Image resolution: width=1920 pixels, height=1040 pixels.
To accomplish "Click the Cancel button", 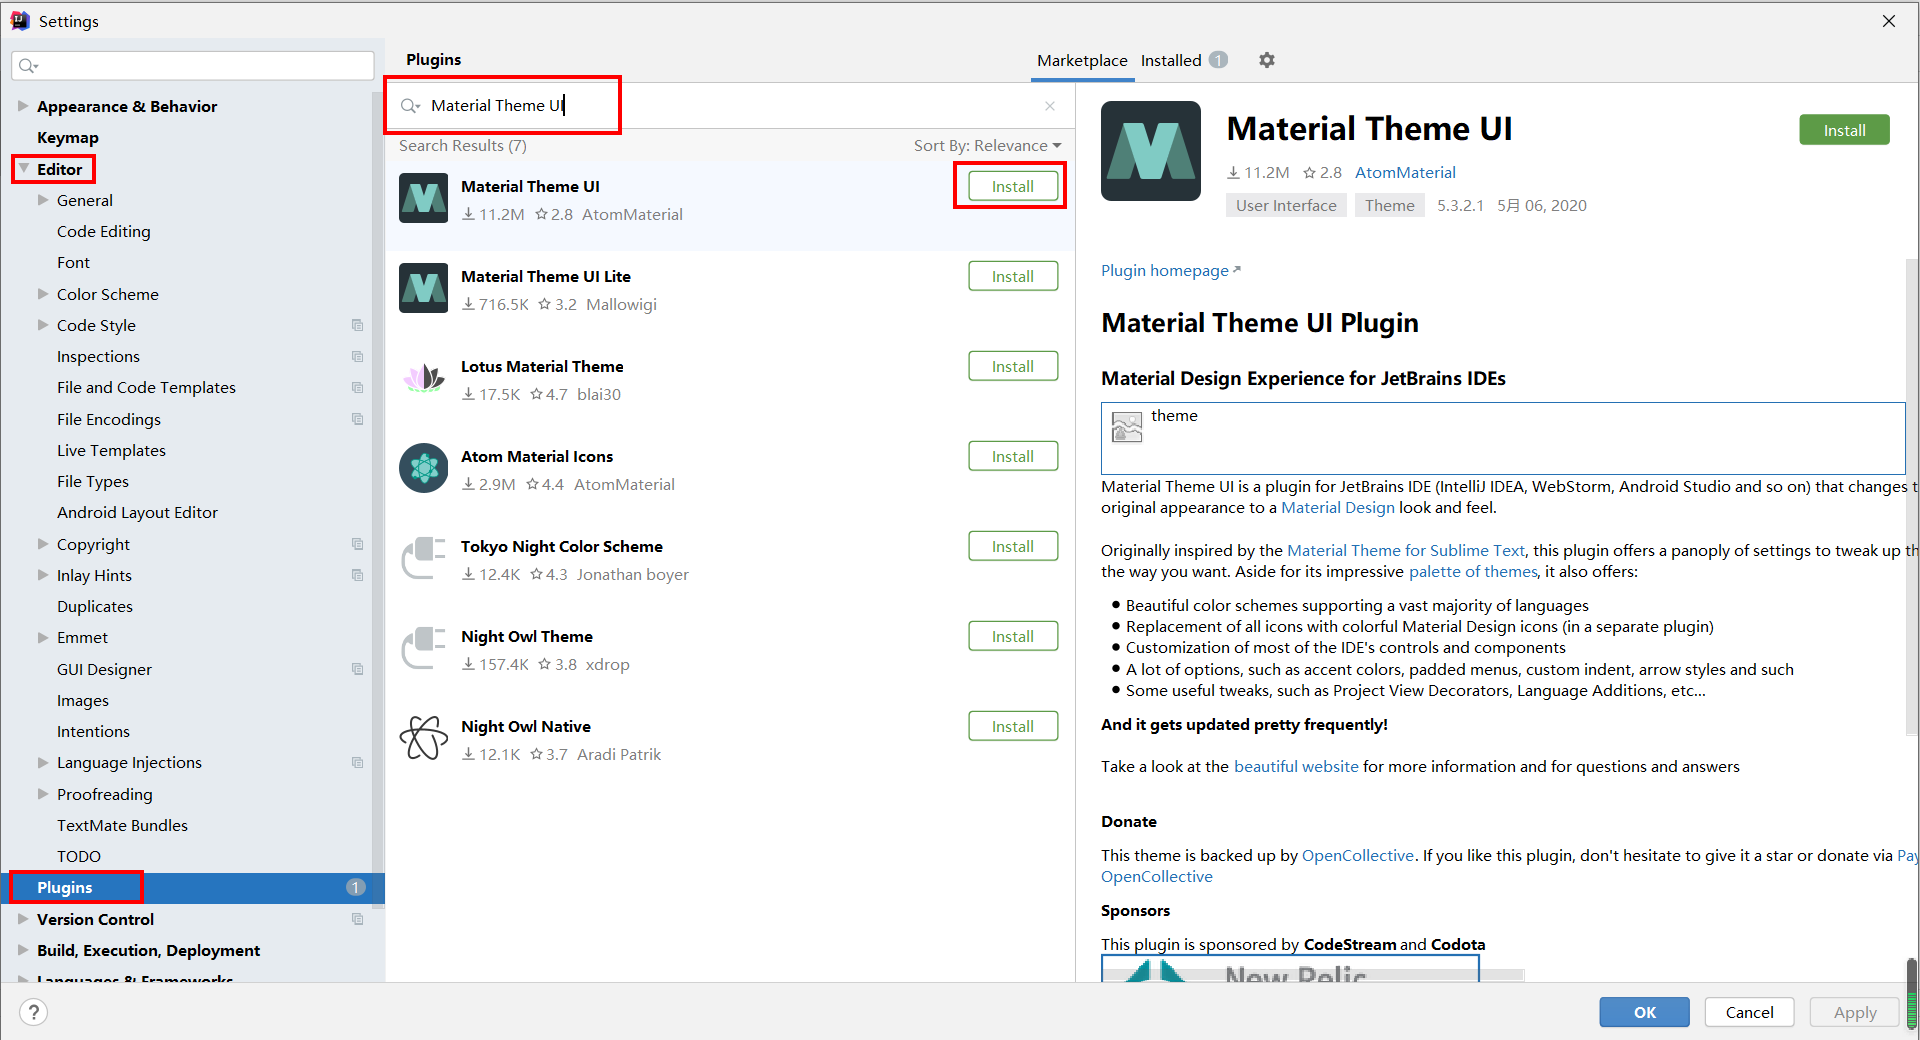I will [x=1749, y=1012].
